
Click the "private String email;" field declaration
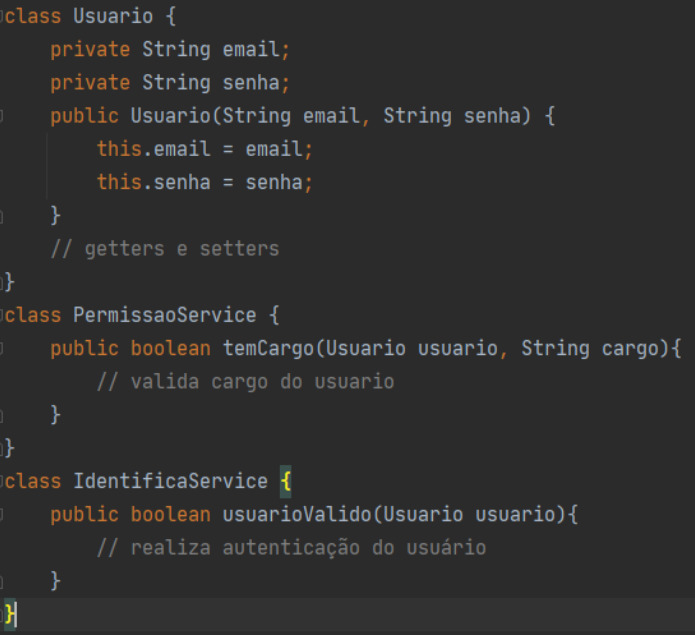(170, 50)
